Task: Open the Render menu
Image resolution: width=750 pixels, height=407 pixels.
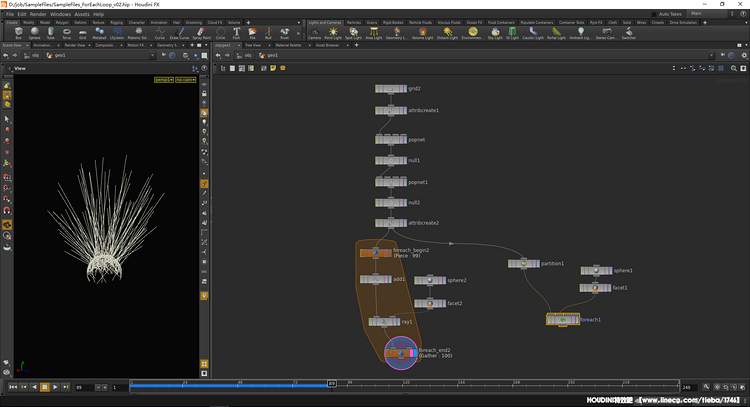Action: click(38, 14)
